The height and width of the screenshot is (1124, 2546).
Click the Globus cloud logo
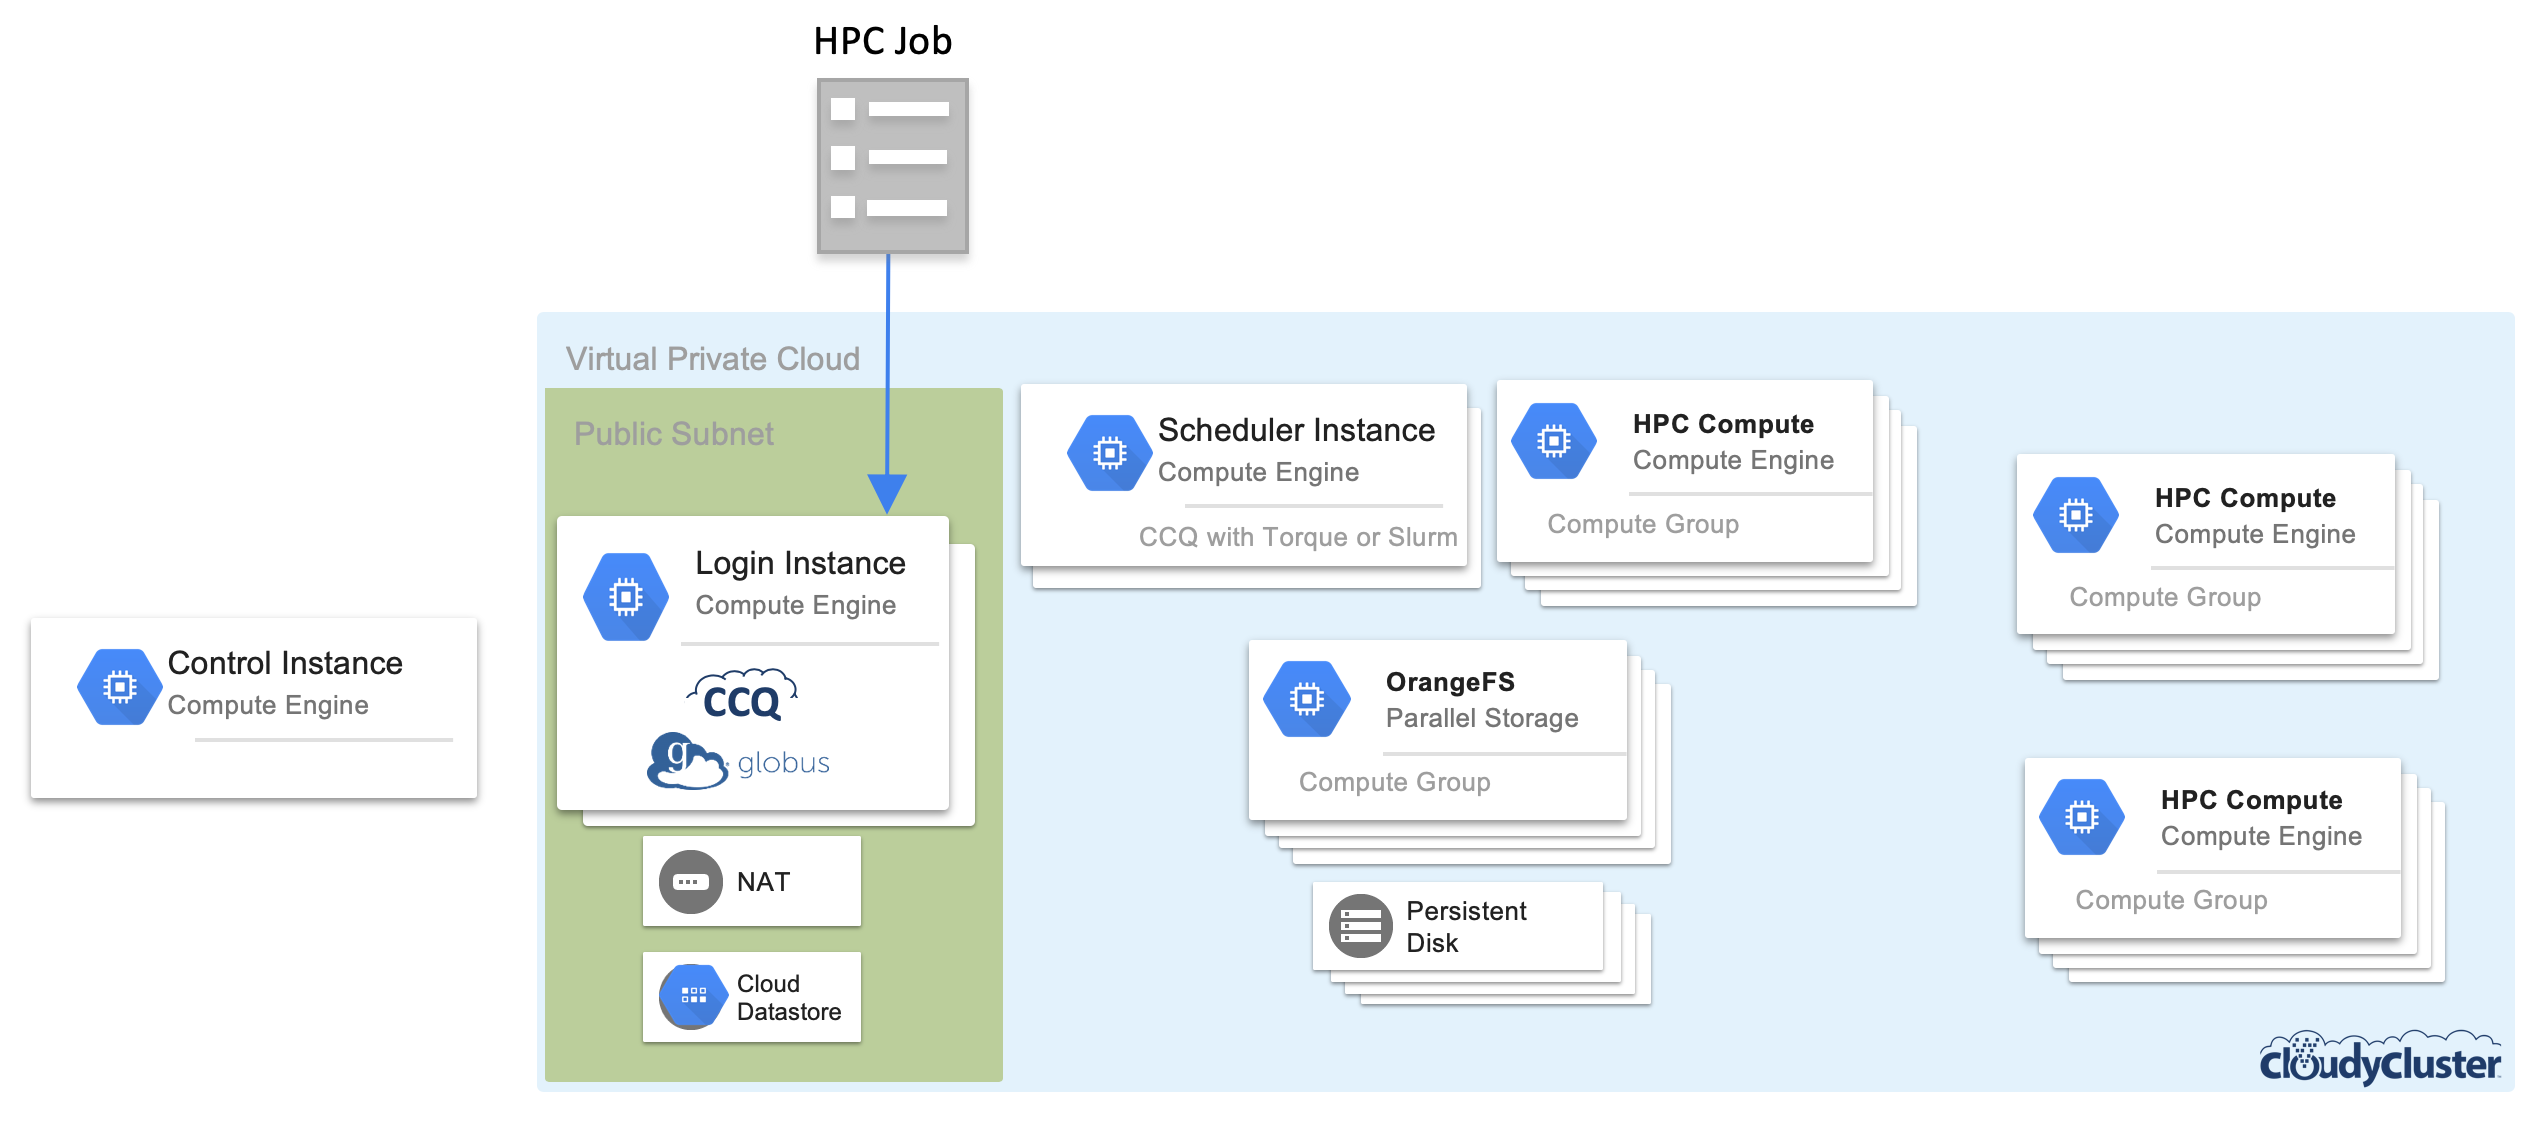[687, 761]
